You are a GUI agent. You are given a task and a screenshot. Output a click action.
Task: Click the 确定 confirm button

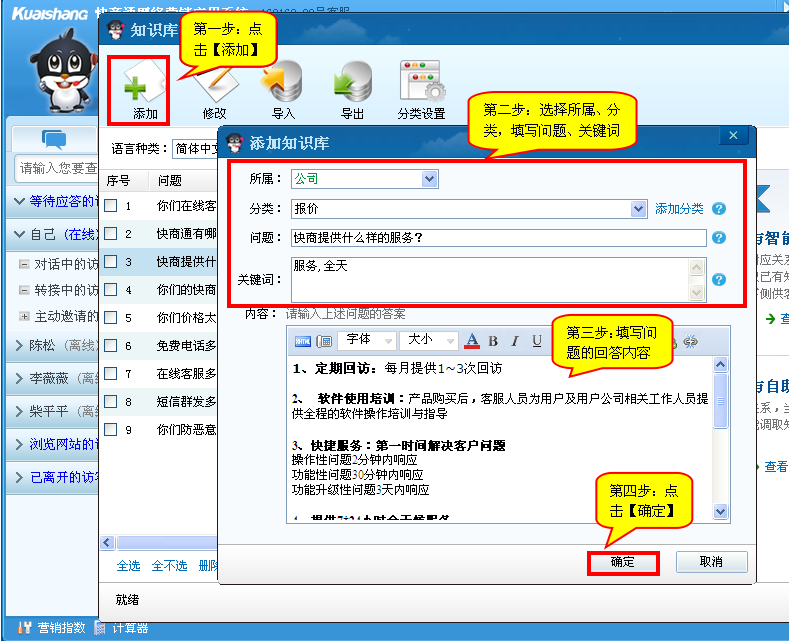(622, 562)
